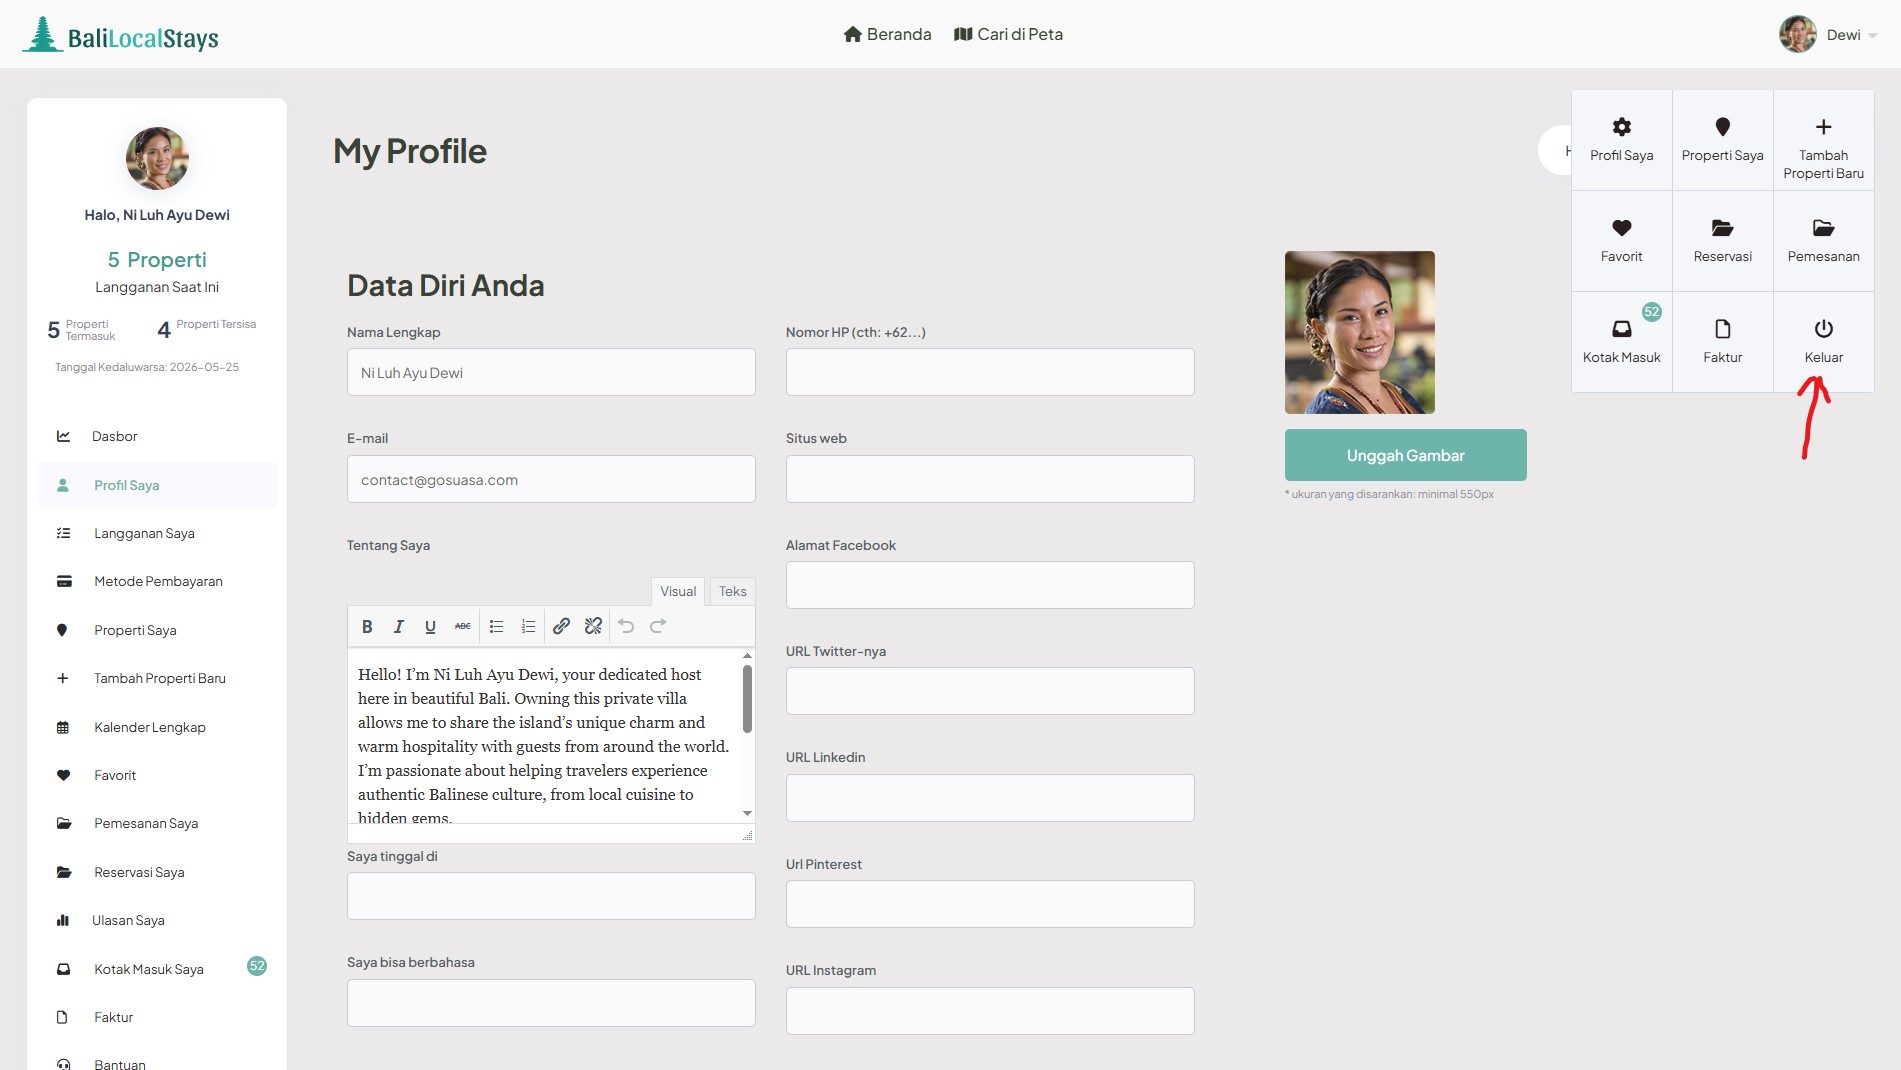Open Properti Saya in the sidebar

pos(157,630)
